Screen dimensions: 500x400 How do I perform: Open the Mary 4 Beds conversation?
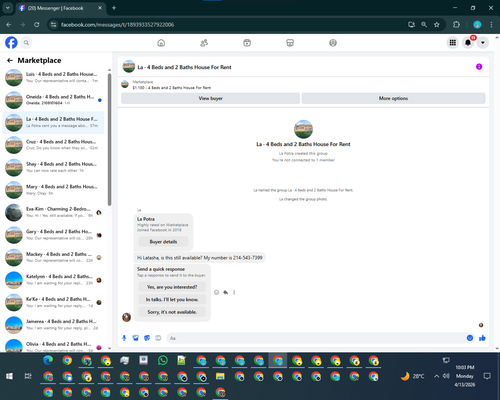point(53,190)
